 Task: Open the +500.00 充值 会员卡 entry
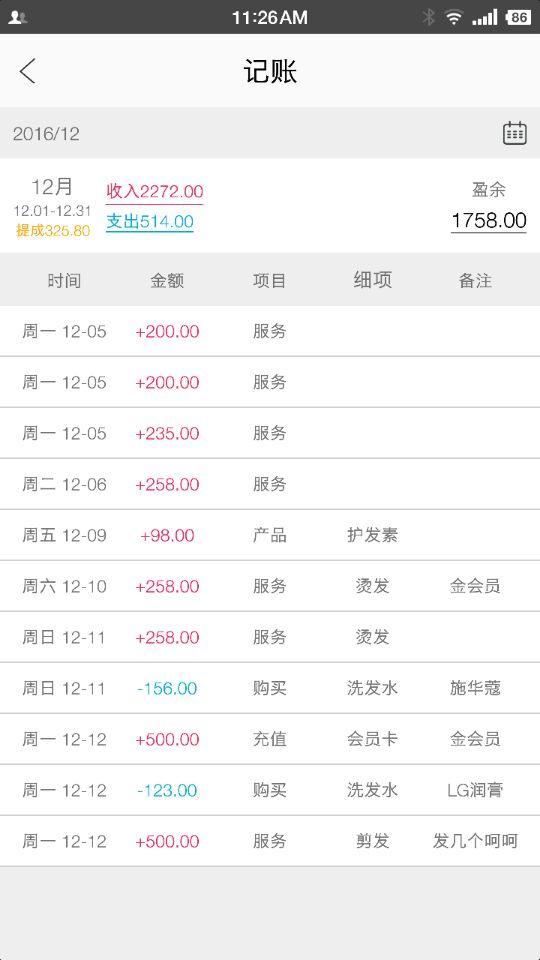270,739
